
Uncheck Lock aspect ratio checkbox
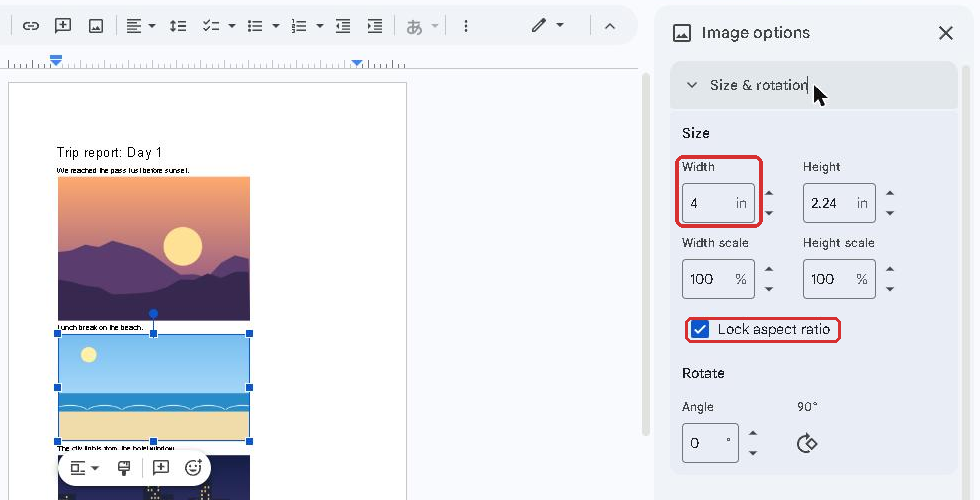pos(700,329)
